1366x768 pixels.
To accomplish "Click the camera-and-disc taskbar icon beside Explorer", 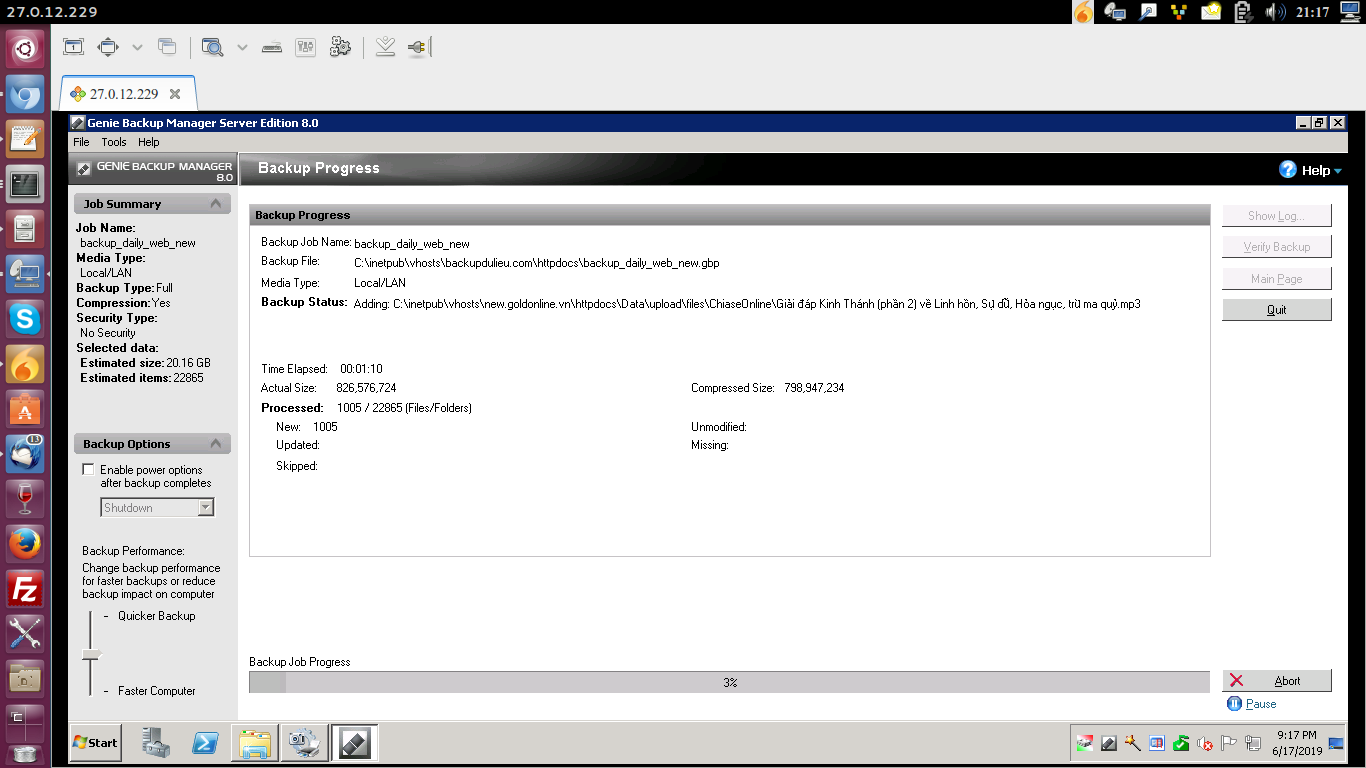I will 303,743.
